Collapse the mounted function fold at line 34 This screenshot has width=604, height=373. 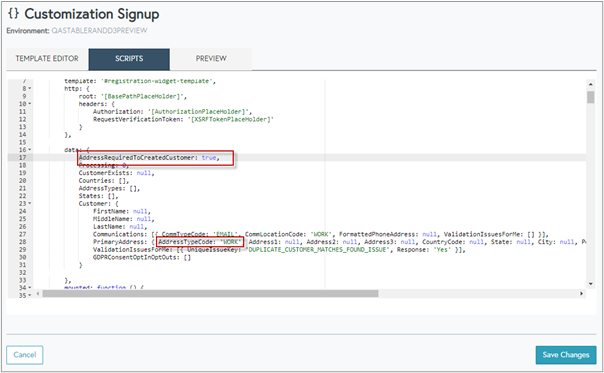pyautogui.click(x=30, y=287)
